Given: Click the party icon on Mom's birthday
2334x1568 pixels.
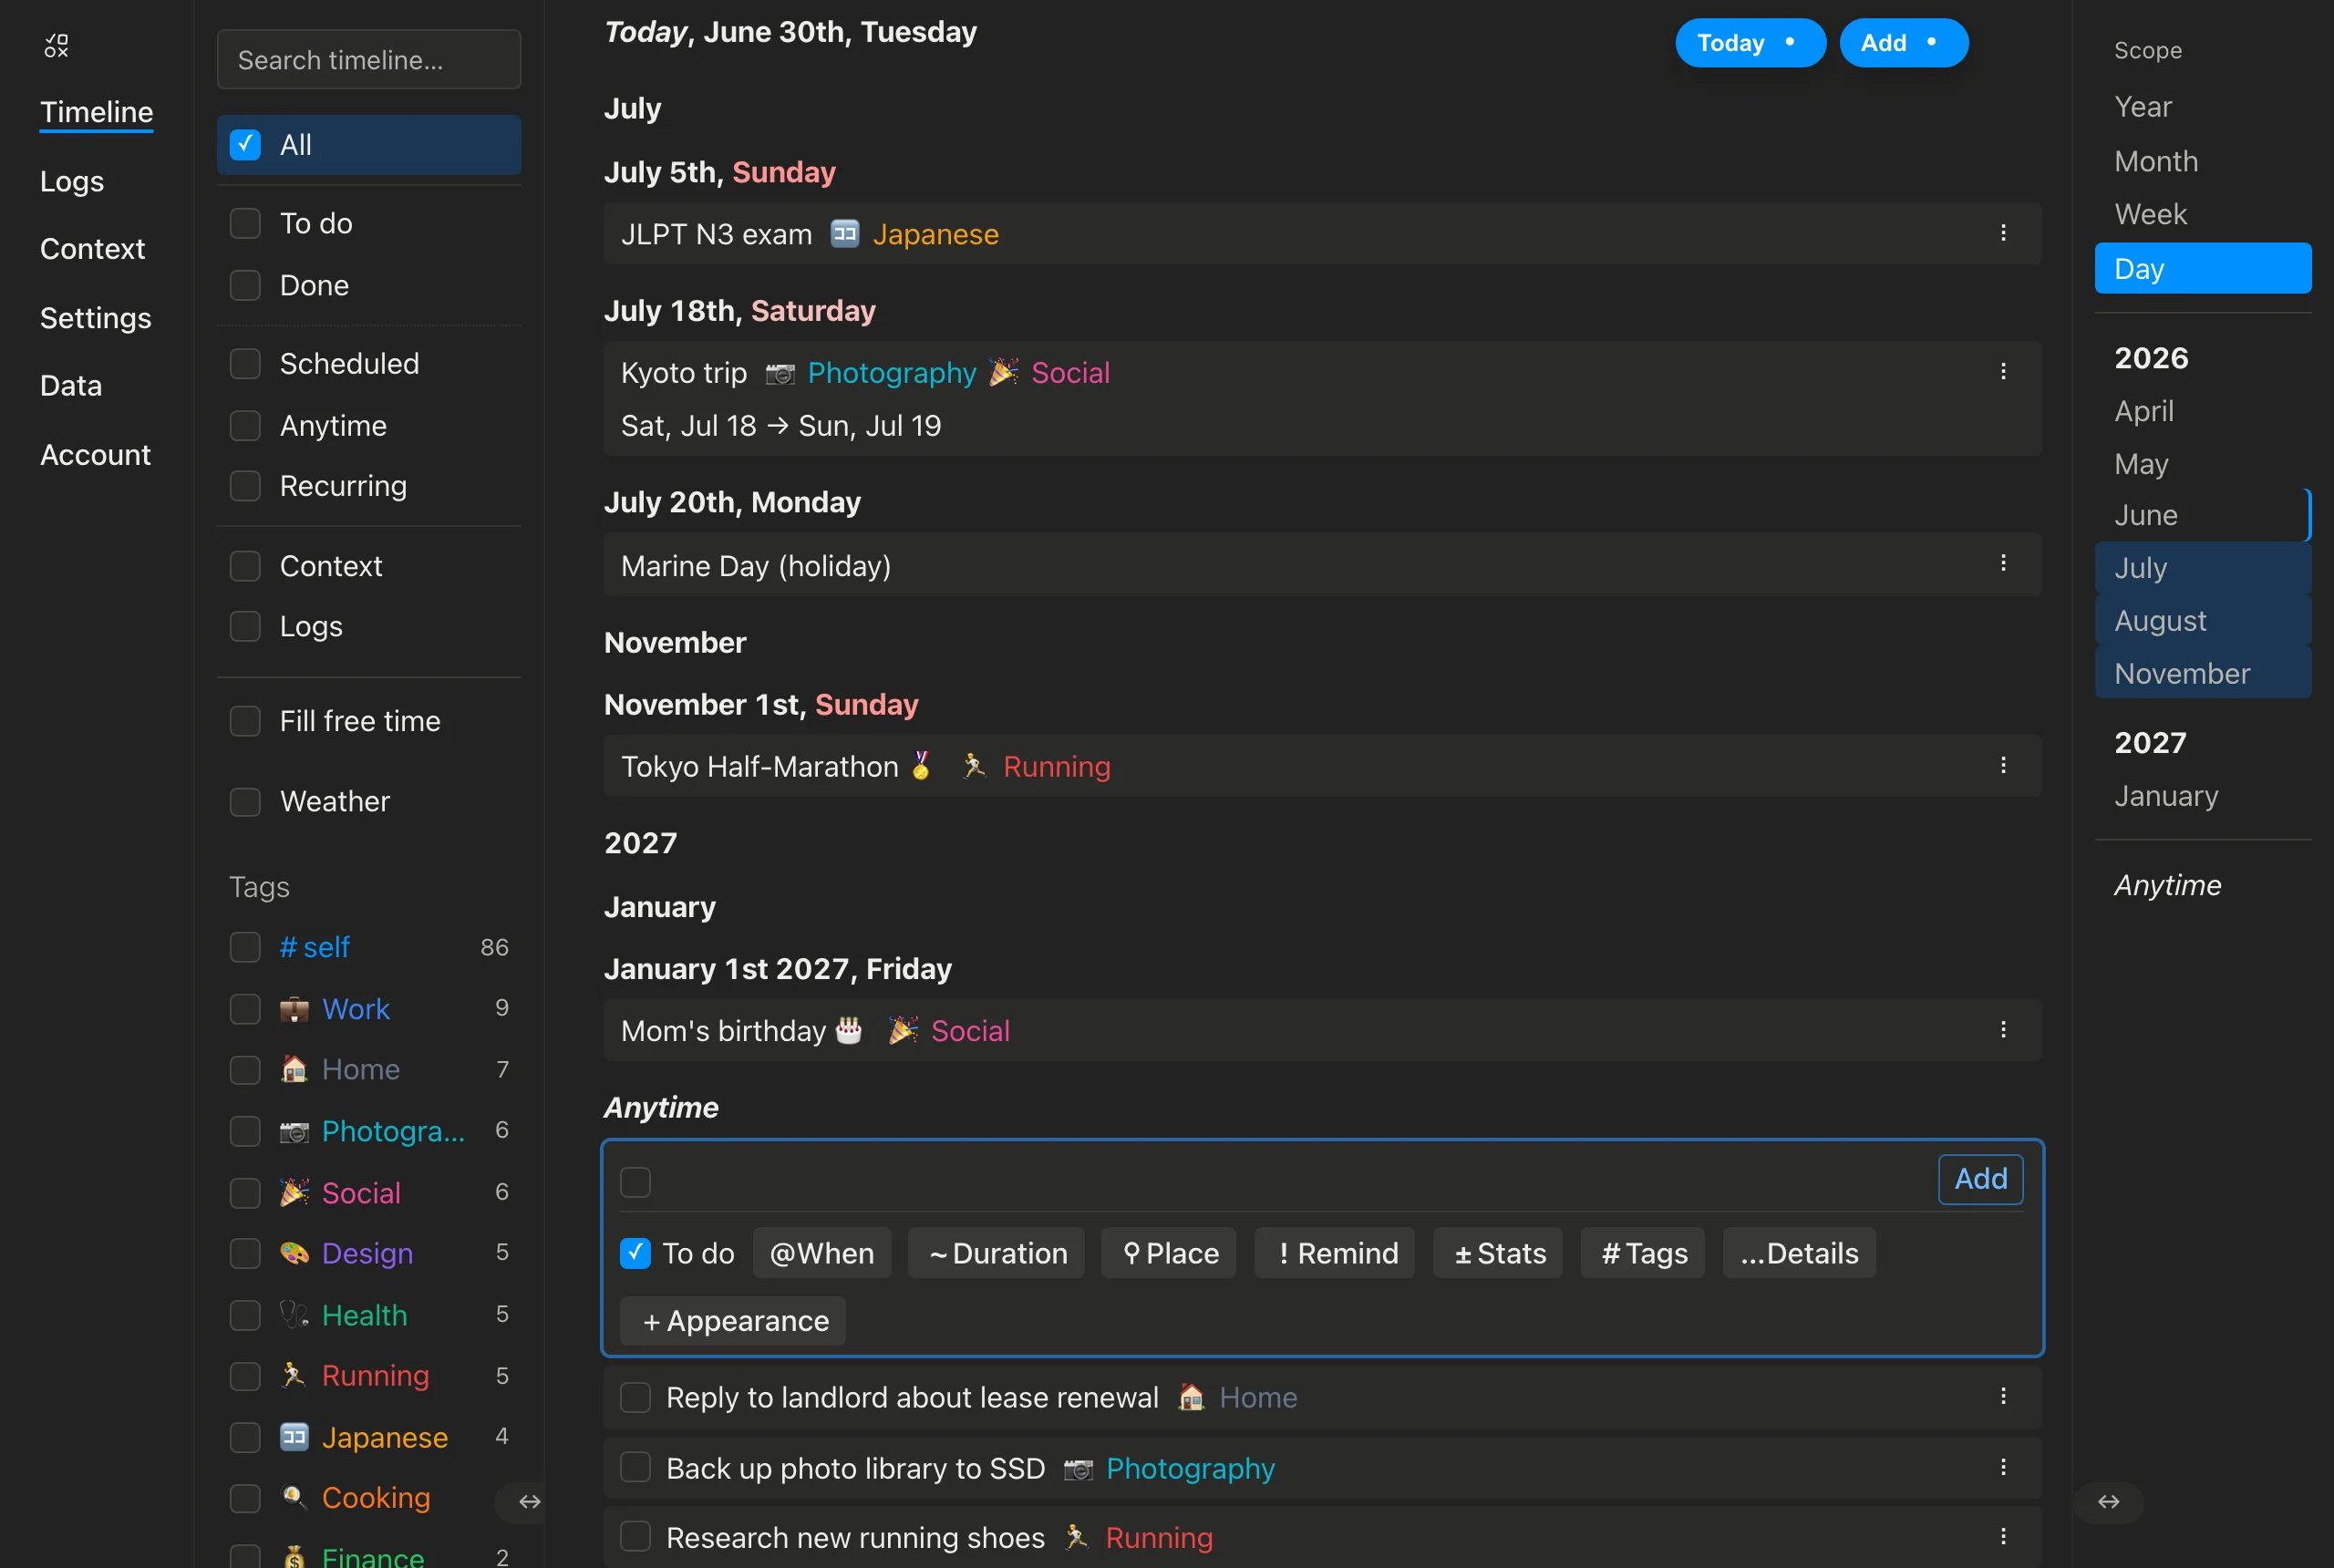Looking at the screenshot, I should click(903, 1030).
